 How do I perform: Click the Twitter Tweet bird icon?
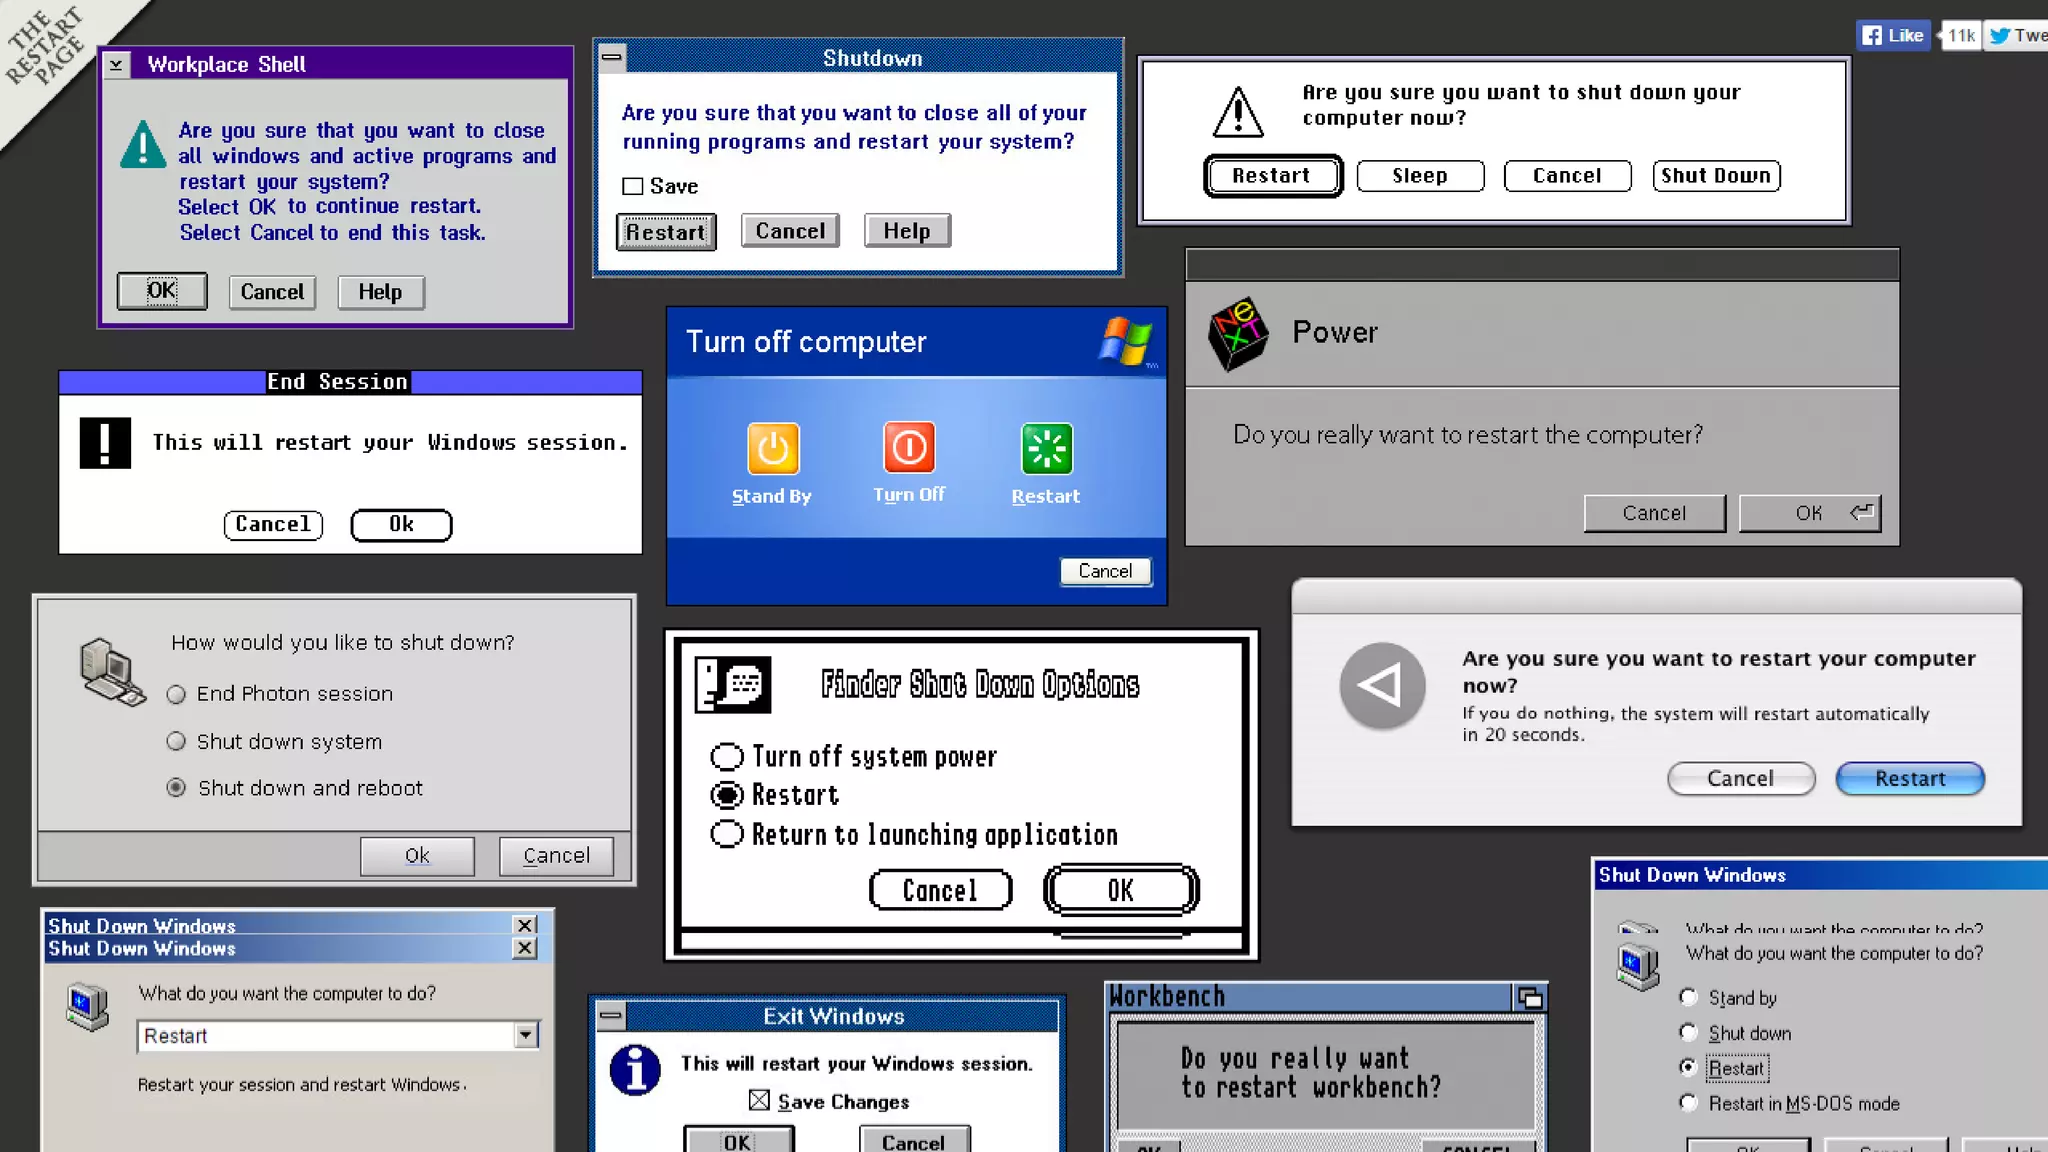click(x=2000, y=35)
